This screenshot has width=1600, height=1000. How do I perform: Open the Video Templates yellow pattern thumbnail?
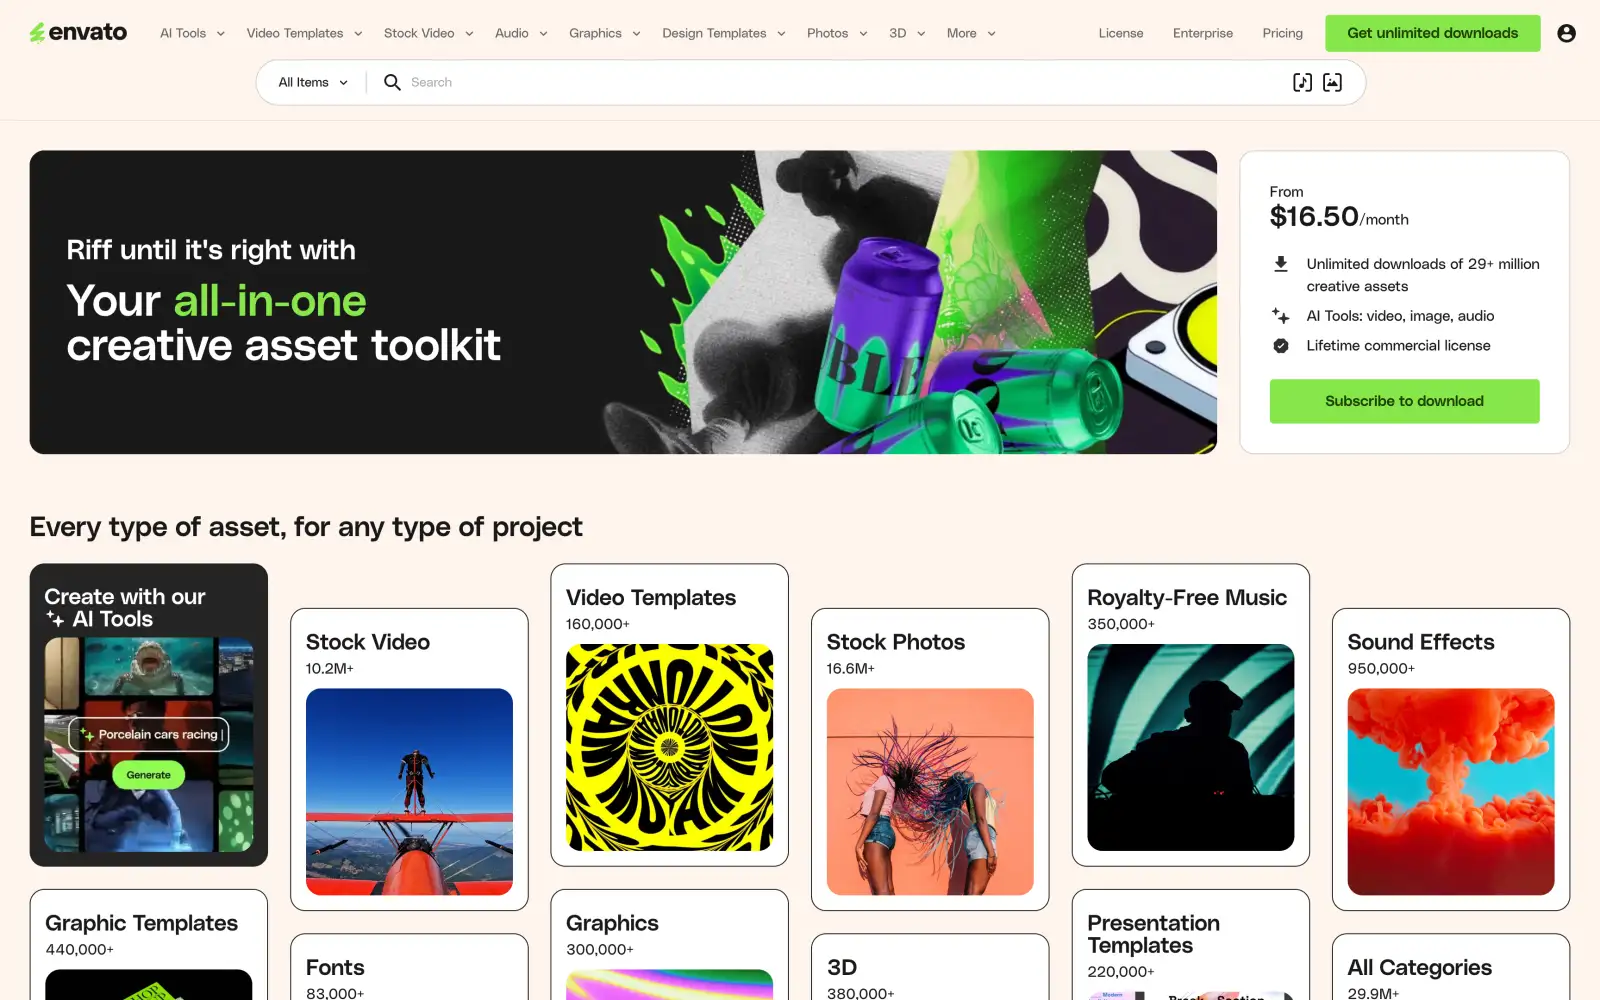tap(669, 747)
